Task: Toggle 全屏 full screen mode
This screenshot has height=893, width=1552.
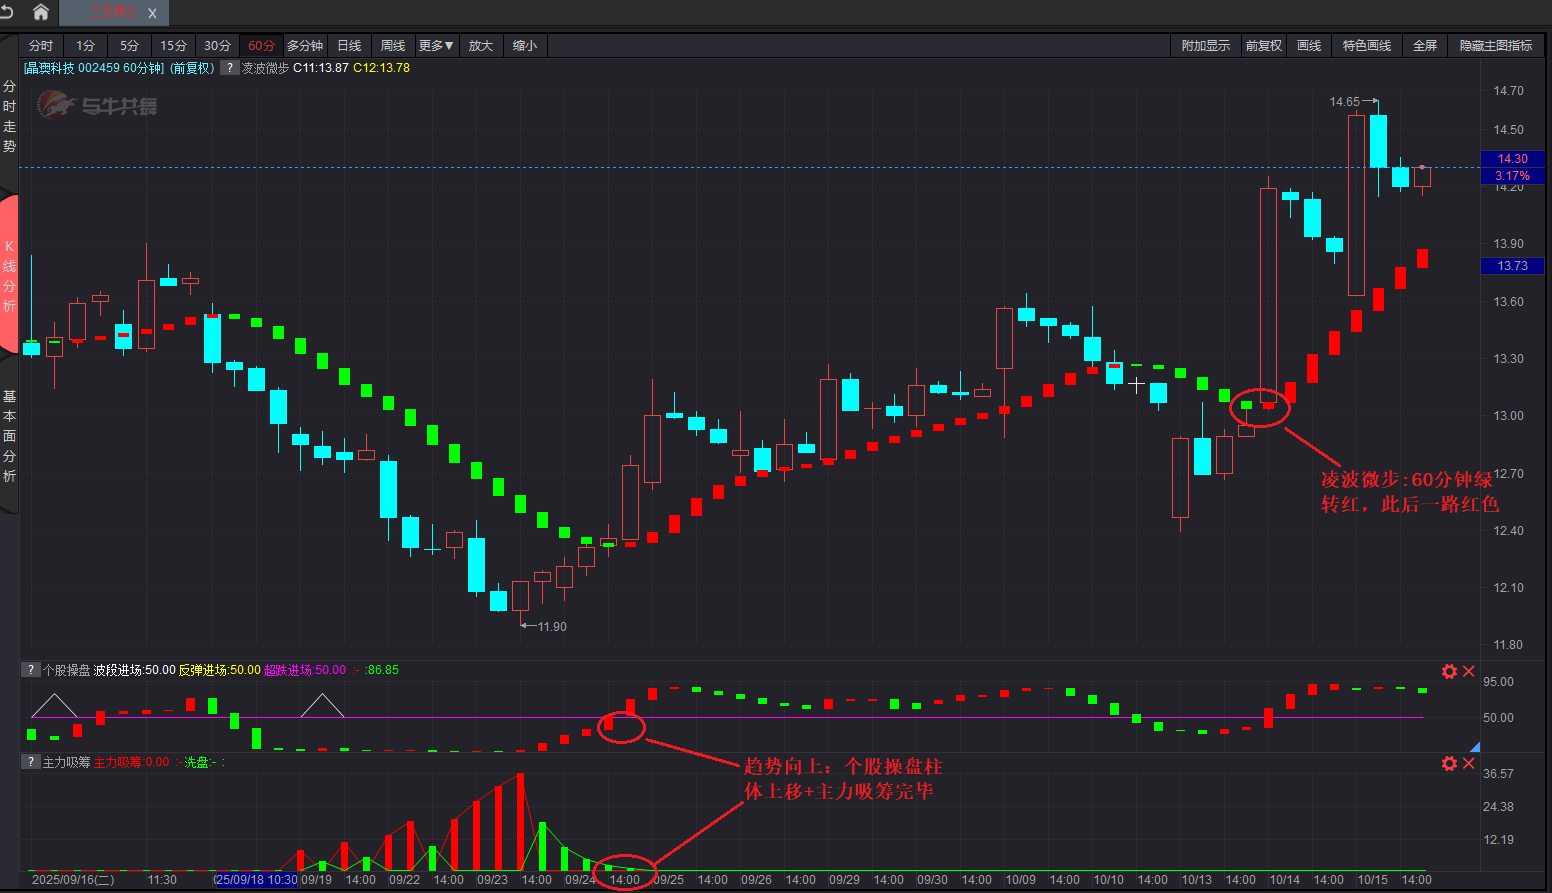Action: (x=1424, y=46)
